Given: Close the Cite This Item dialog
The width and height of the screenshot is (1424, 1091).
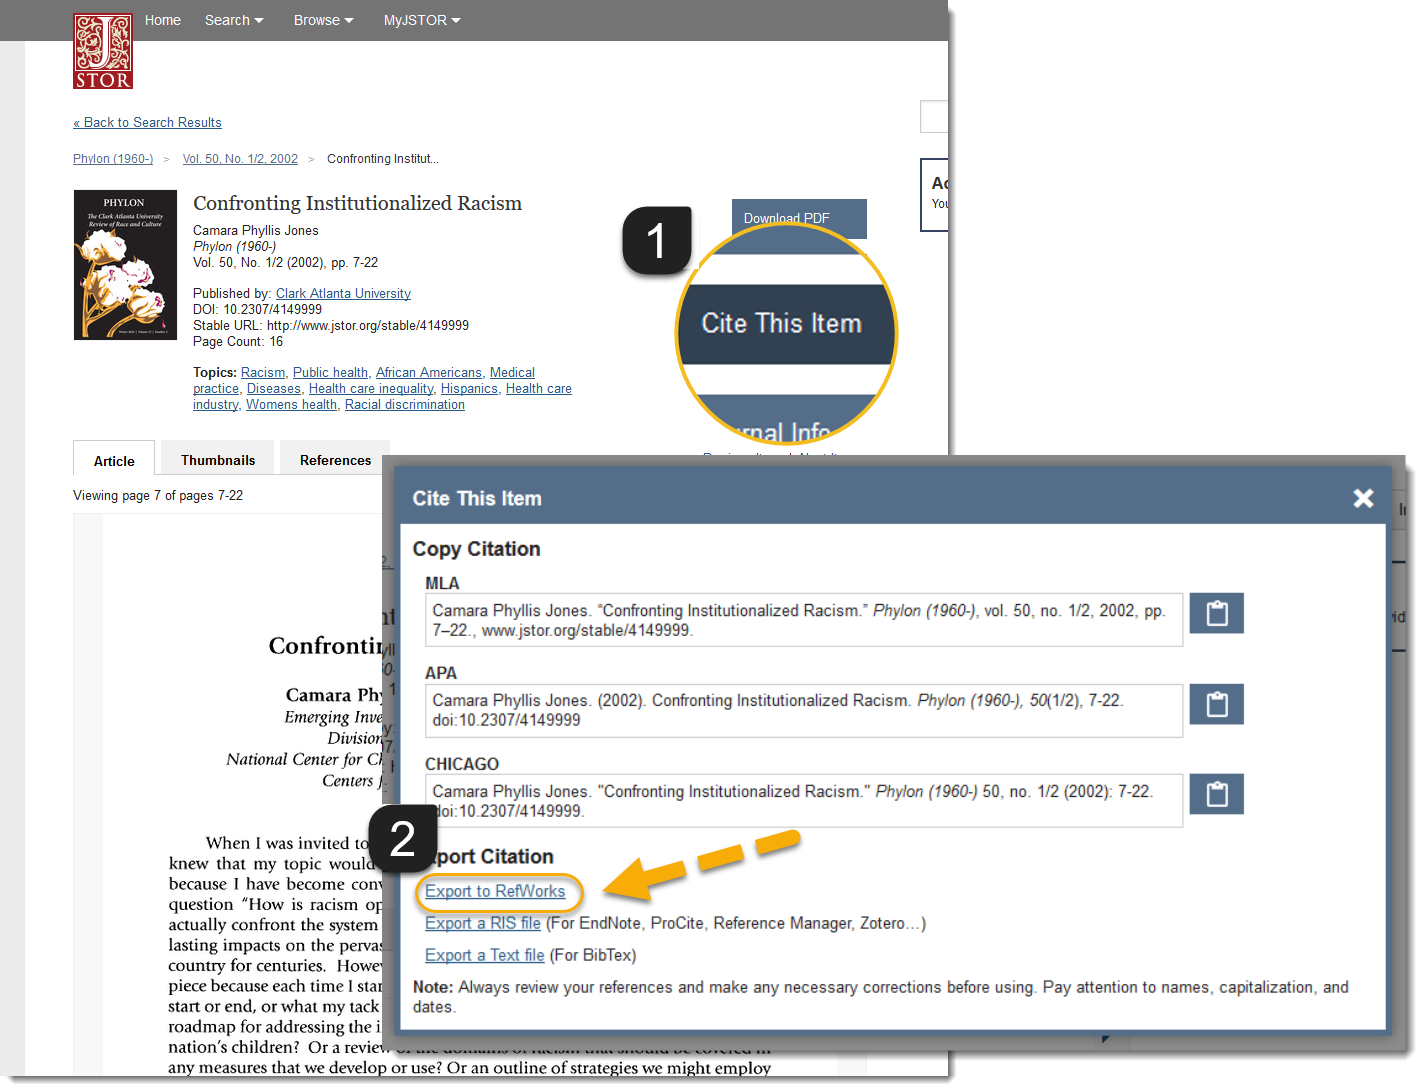Looking at the screenshot, I should (x=1363, y=498).
